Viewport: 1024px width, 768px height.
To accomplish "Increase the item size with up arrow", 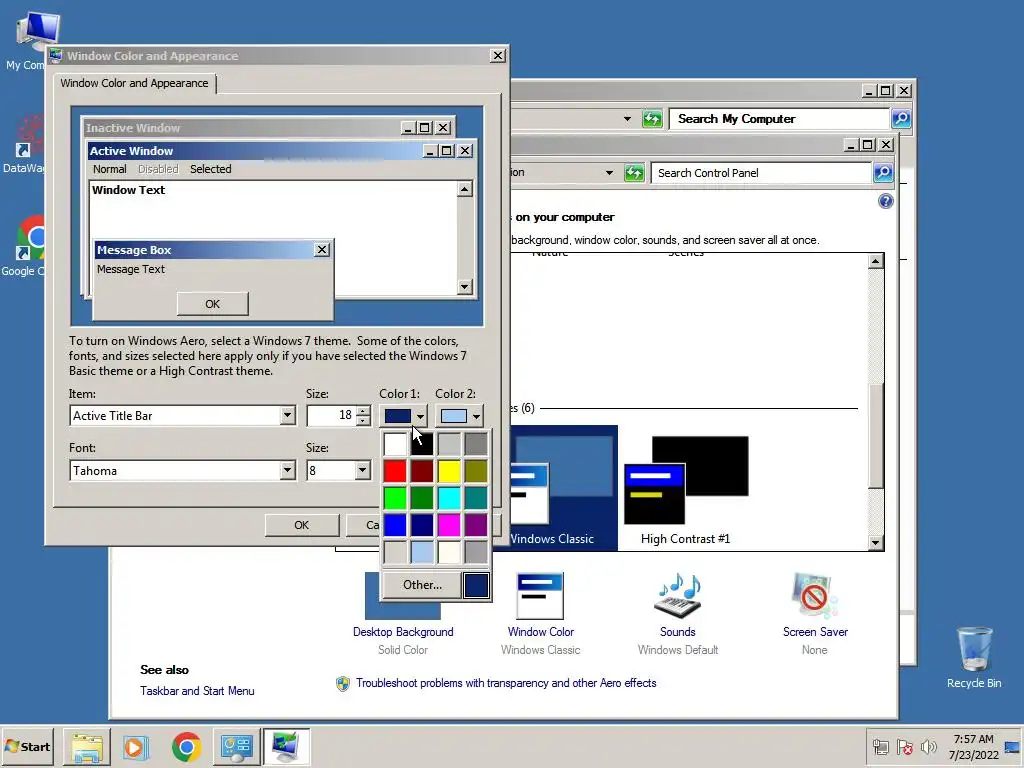I will pyautogui.click(x=363, y=411).
